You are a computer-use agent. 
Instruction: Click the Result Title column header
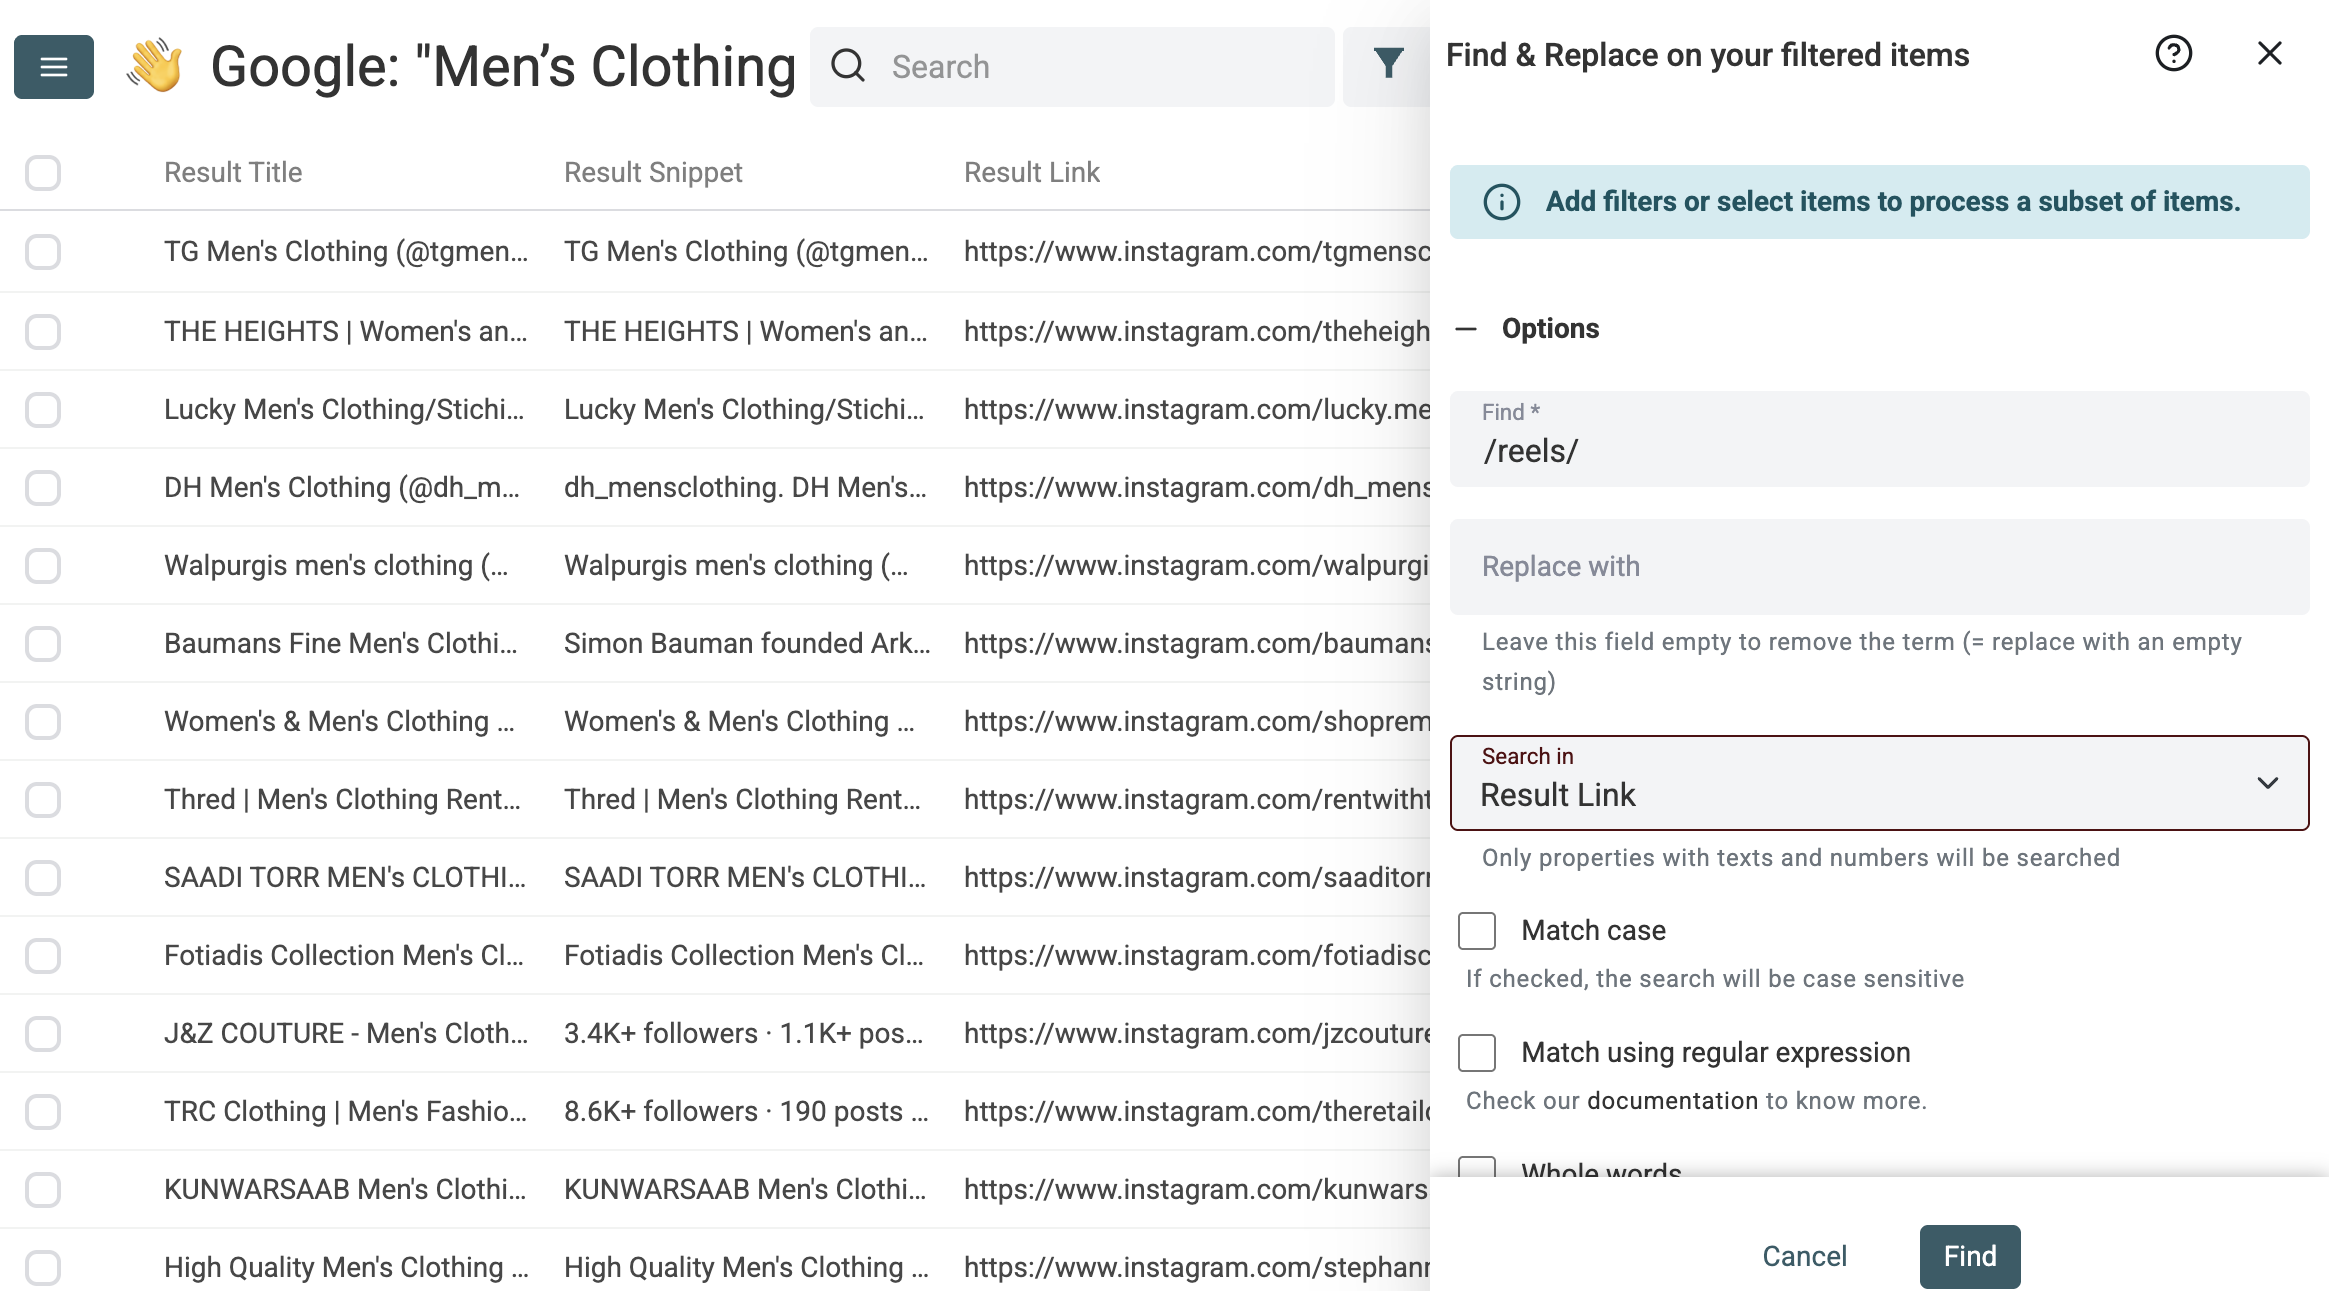pyautogui.click(x=233, y=173)
